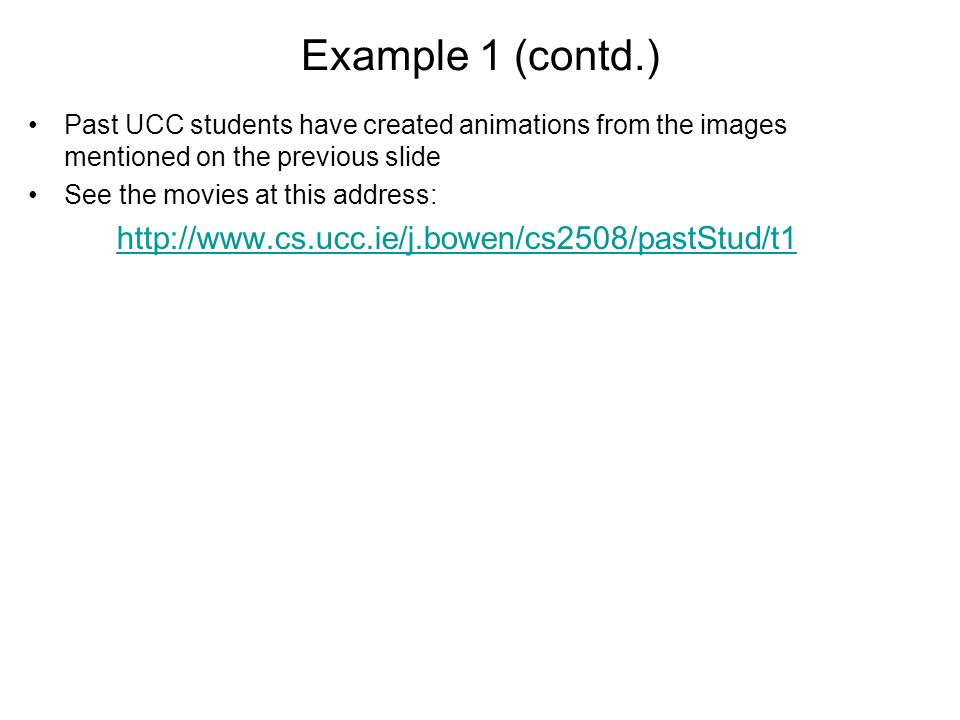Viewport: 960px width, 720px height.
Task: Click the number '1' in the title
Action: click(491, 56)
